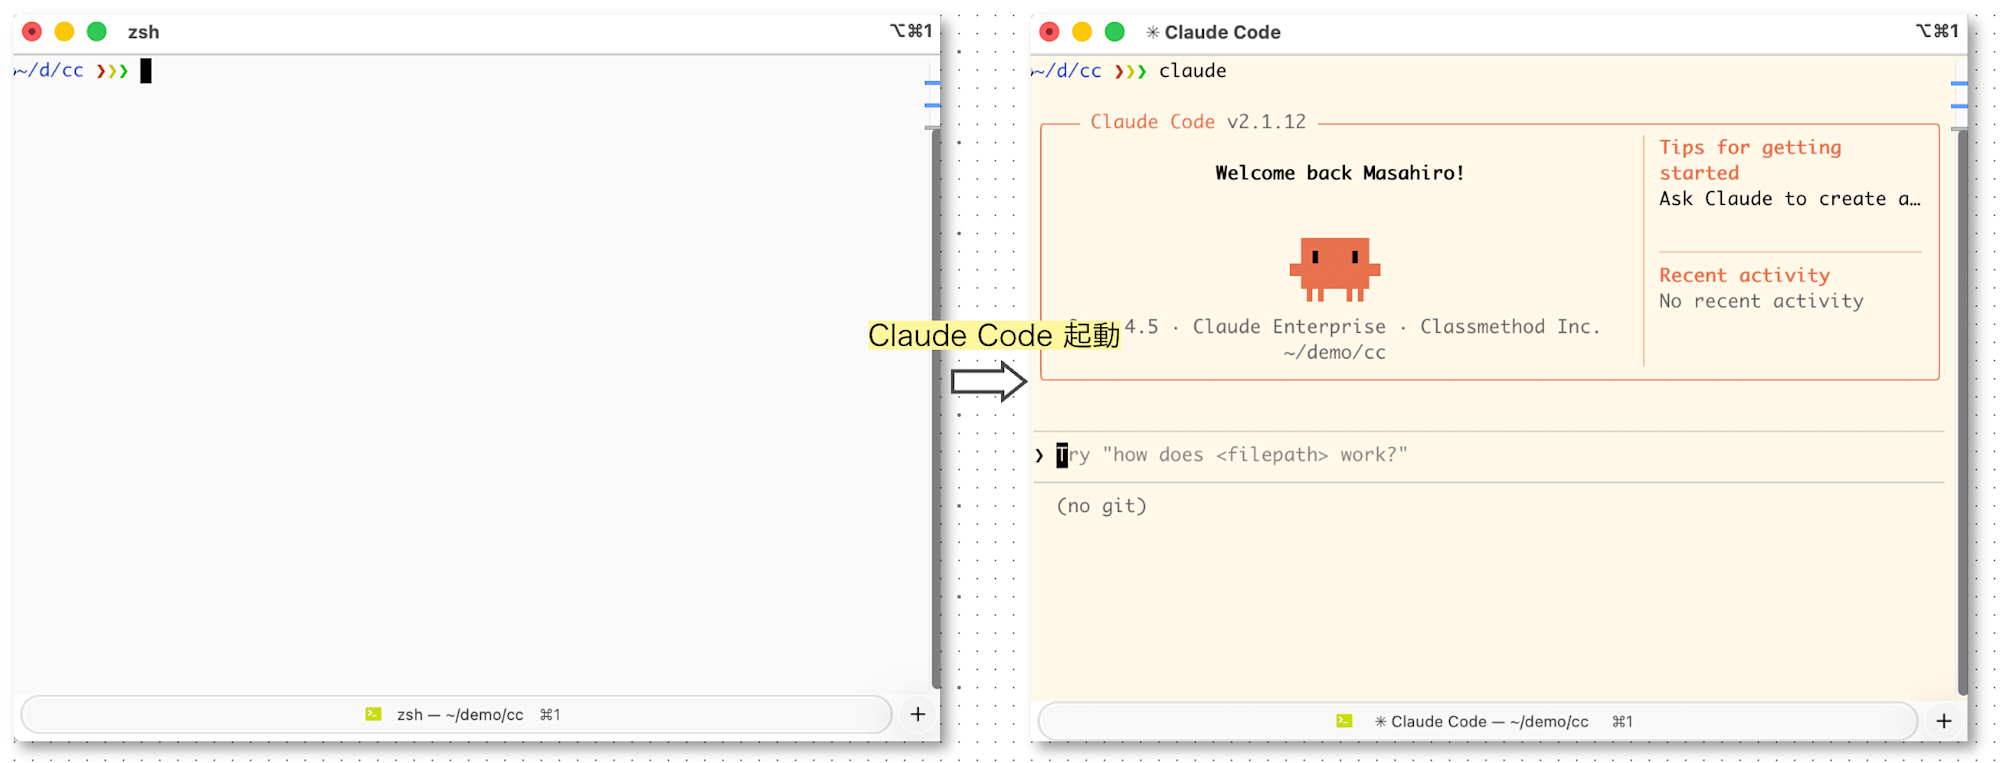Close the zsh terminal window

[32, 32]
